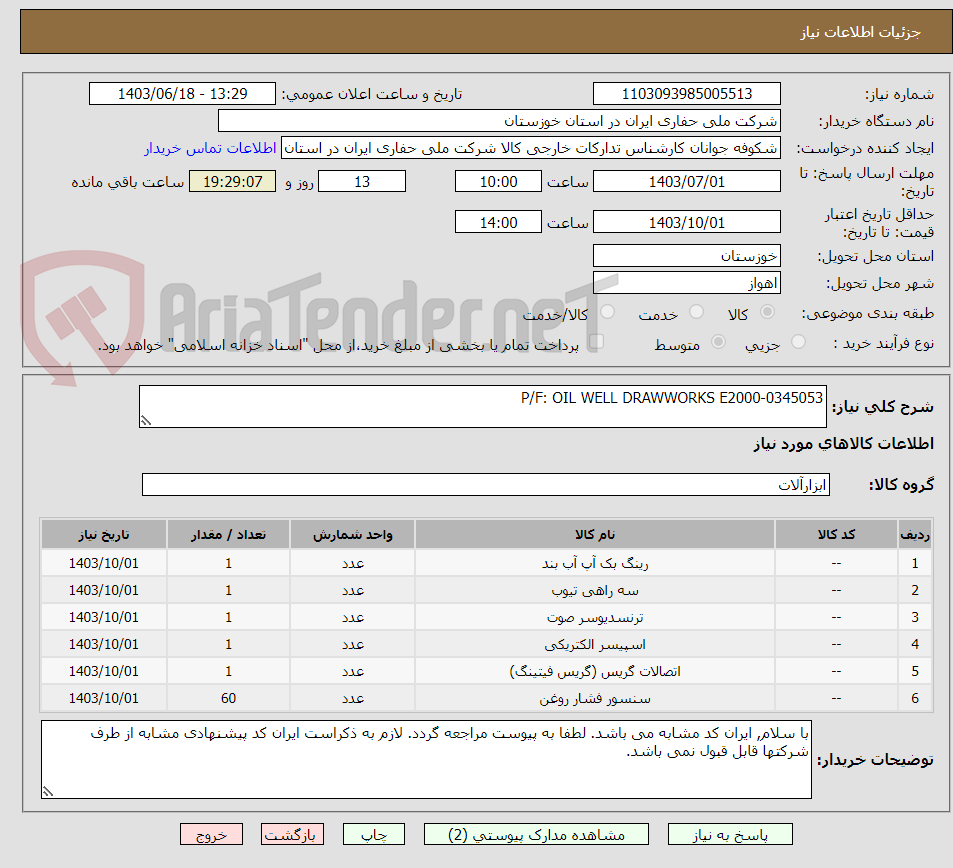Select item سه راهی تیوب
953x868 pixels.
pos(594,590)
